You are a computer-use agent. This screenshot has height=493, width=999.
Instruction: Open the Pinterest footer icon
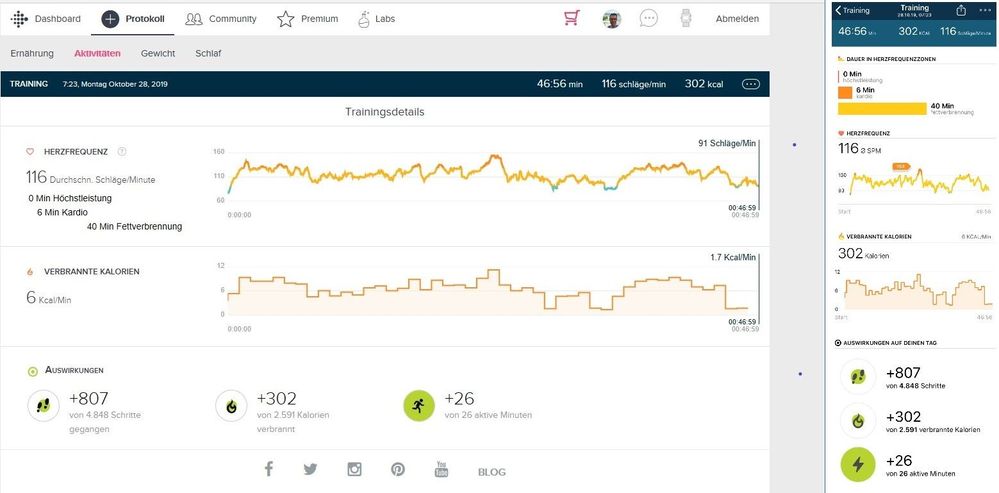[398, 469]
